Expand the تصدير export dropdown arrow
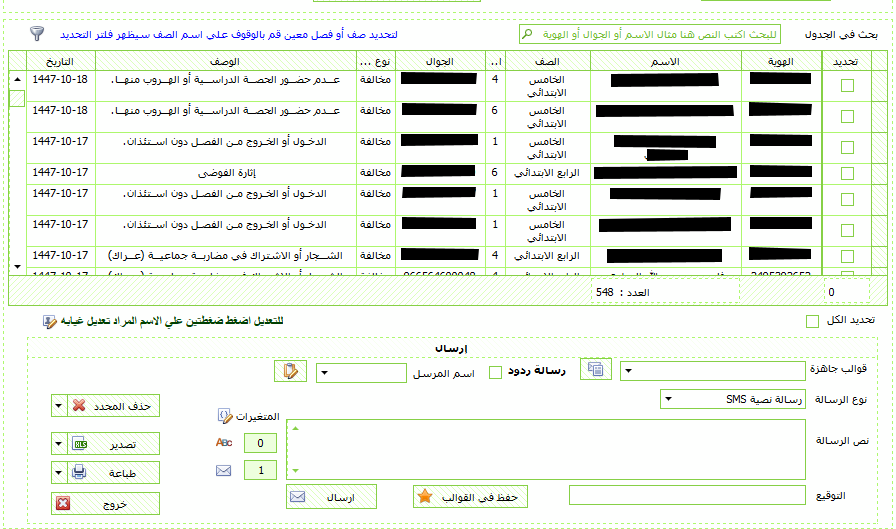The height and width of the screenshot is (529, 896). pos(59,444)
